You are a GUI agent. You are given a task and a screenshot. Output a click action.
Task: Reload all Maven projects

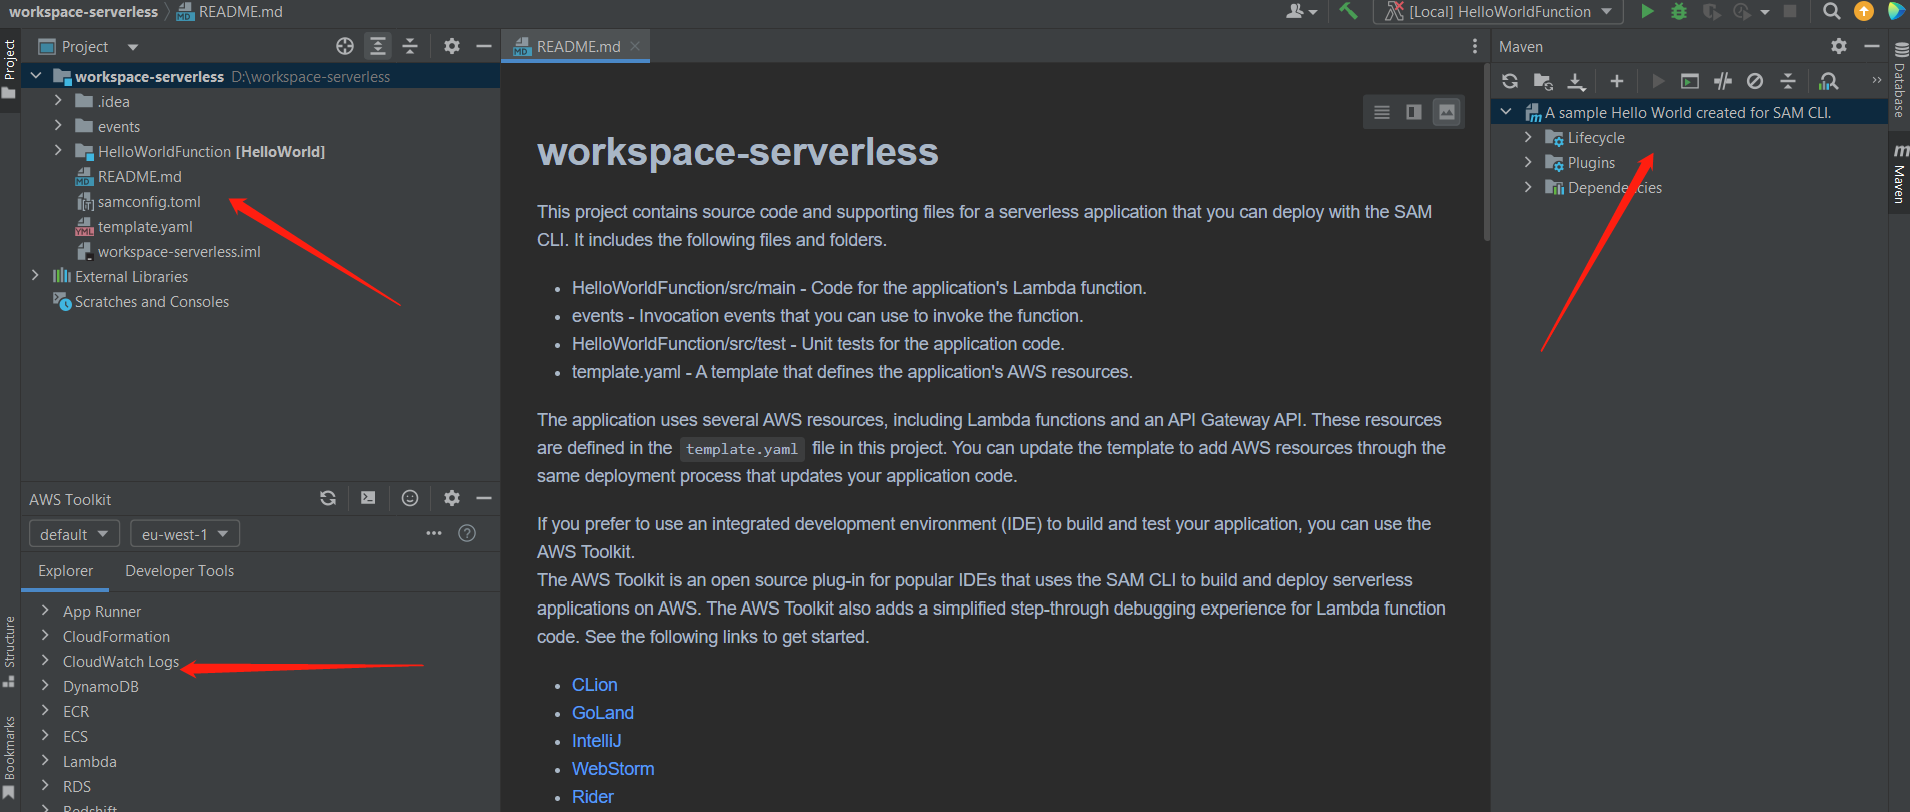pyautogui.click(x=1510, y=81)
